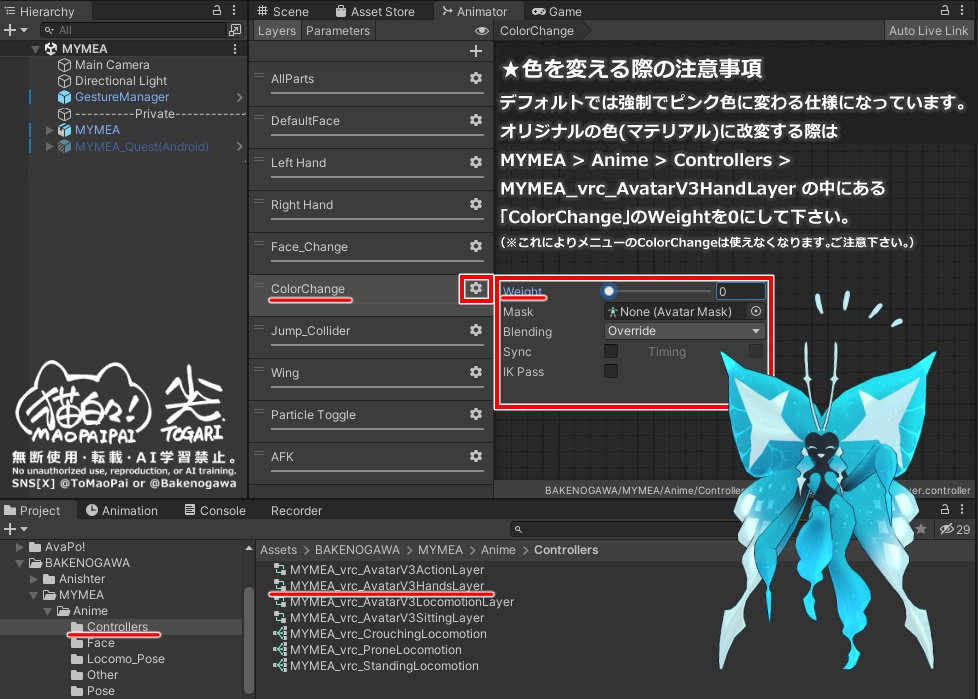Switch to the Parameters tab
The height and width of the screenshot is (699, 978).
pos(337,31)
